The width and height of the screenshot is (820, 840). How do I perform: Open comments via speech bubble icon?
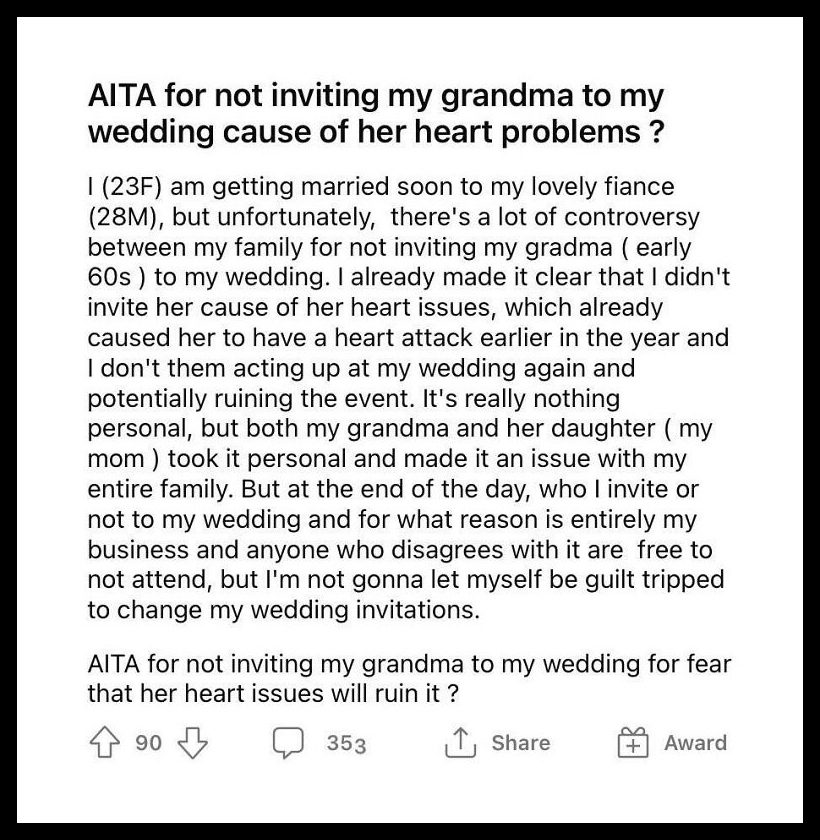[289, 743]
